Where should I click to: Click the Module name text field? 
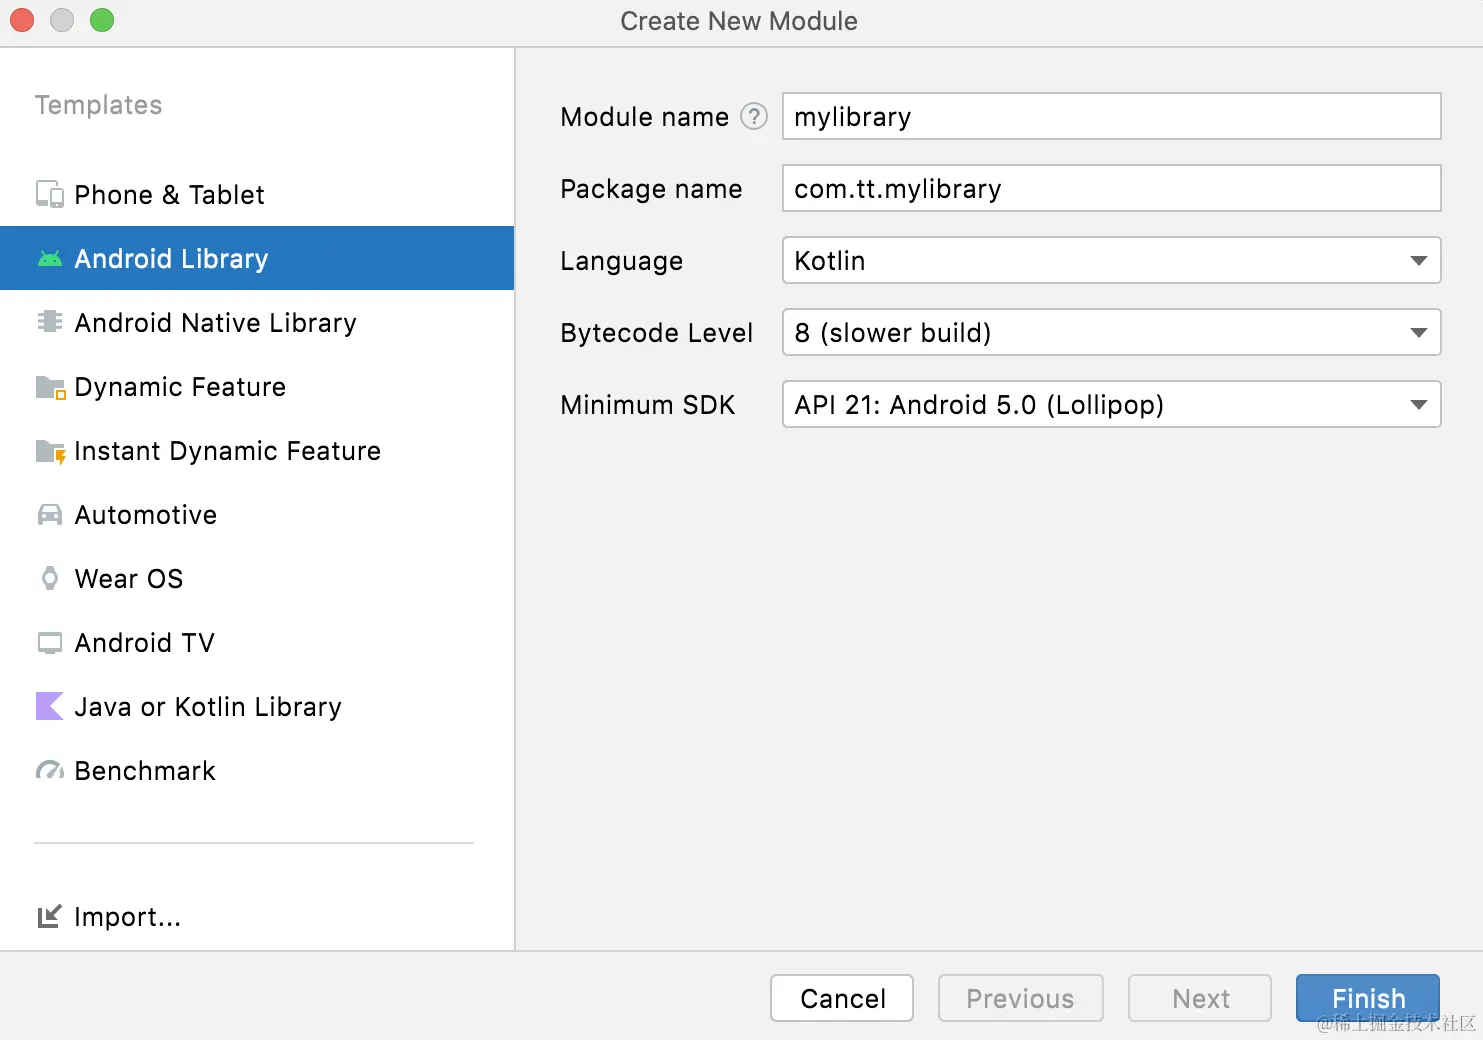pos(1111,117)
